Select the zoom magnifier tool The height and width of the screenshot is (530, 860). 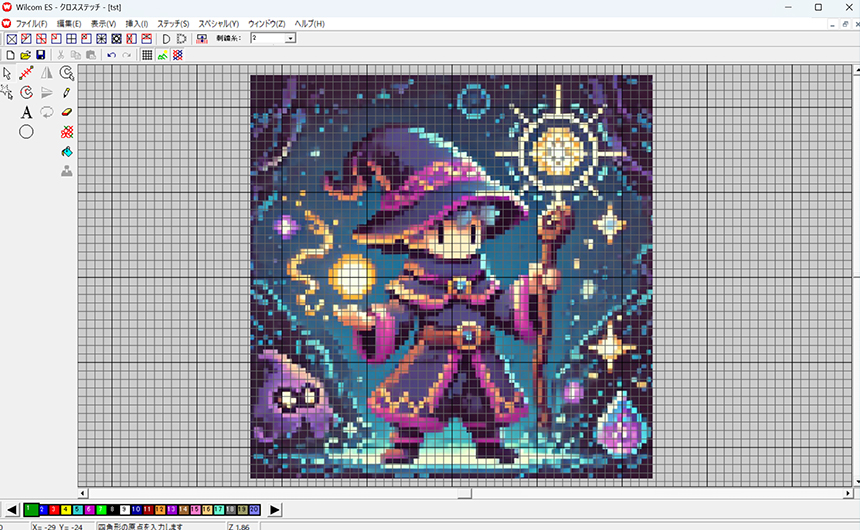point(67,73)
